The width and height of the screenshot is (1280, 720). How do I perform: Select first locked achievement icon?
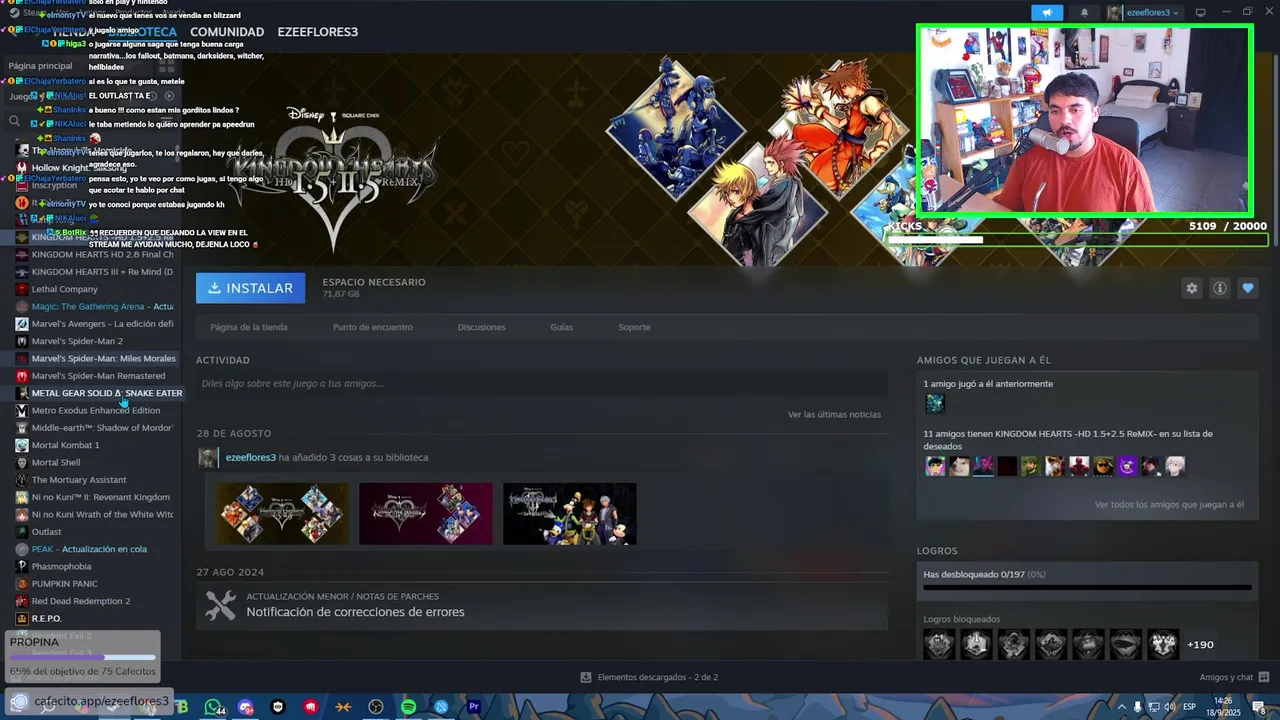939,644
